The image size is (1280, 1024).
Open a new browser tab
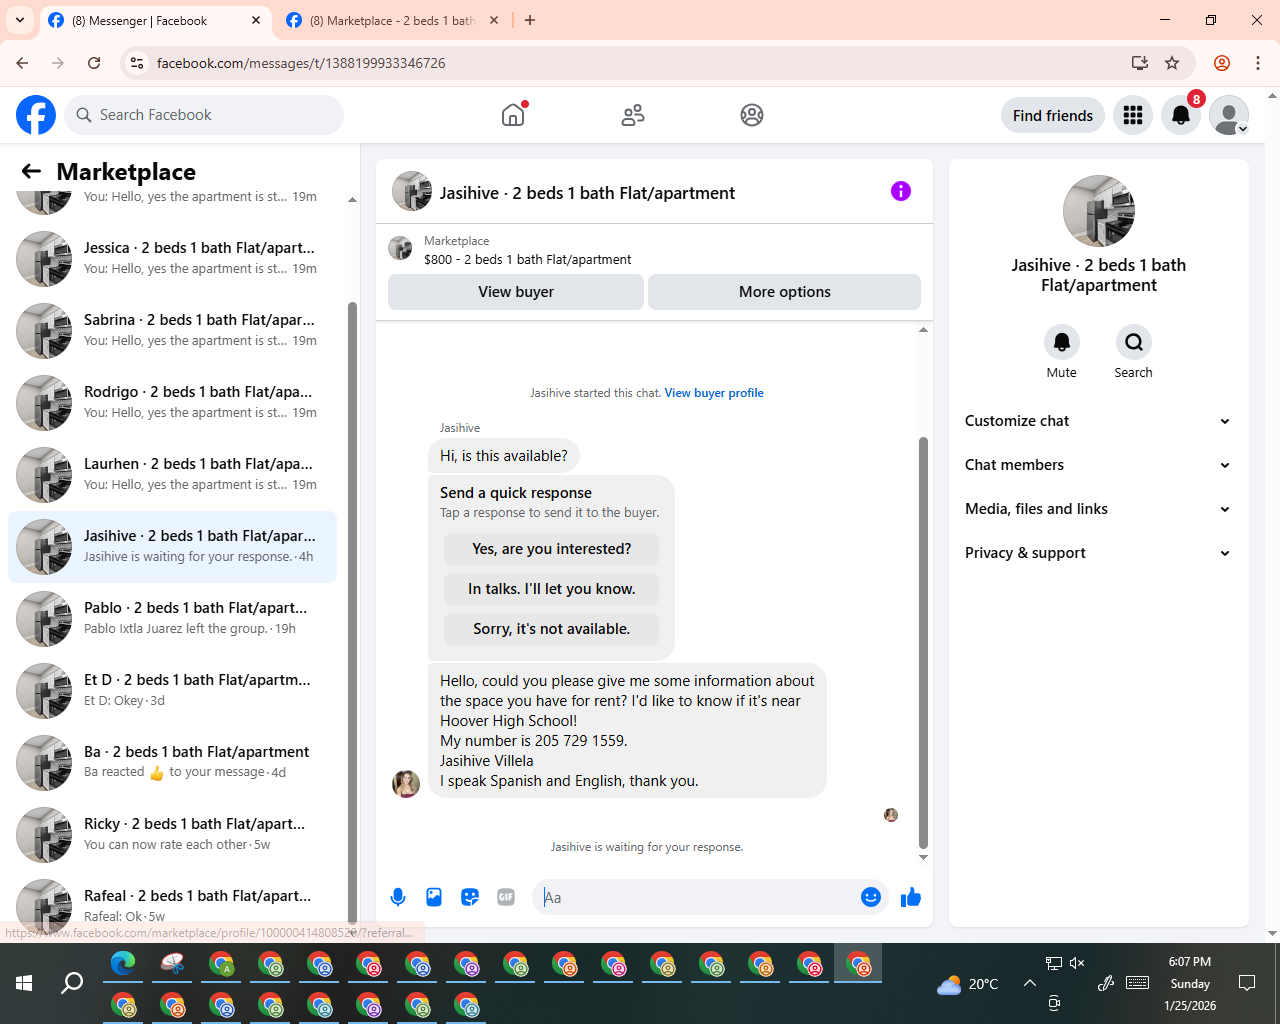530,20
